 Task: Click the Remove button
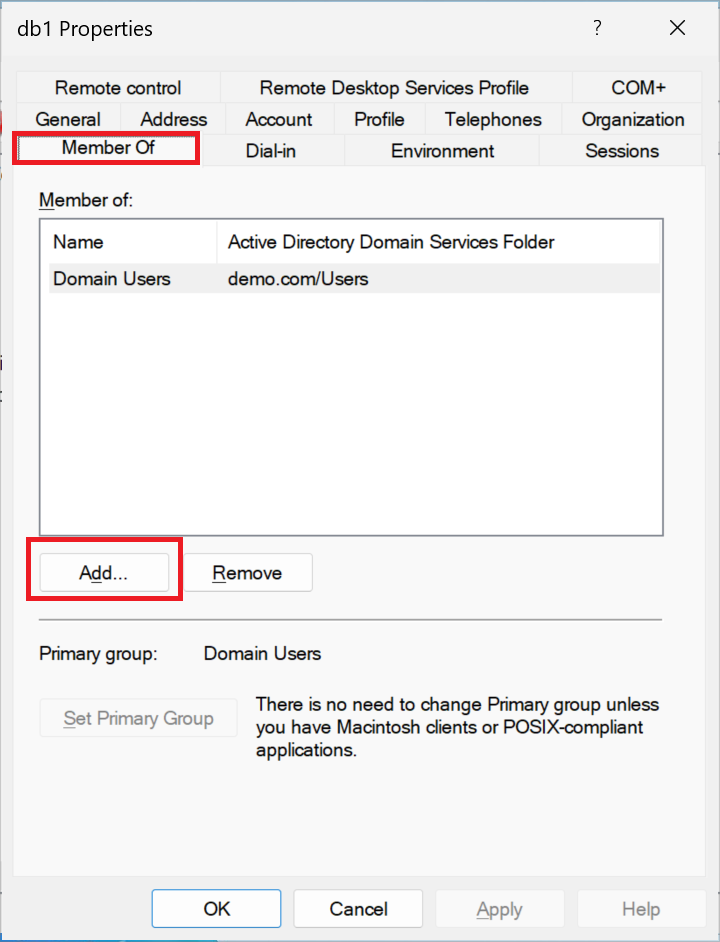[x=248, y=573]
